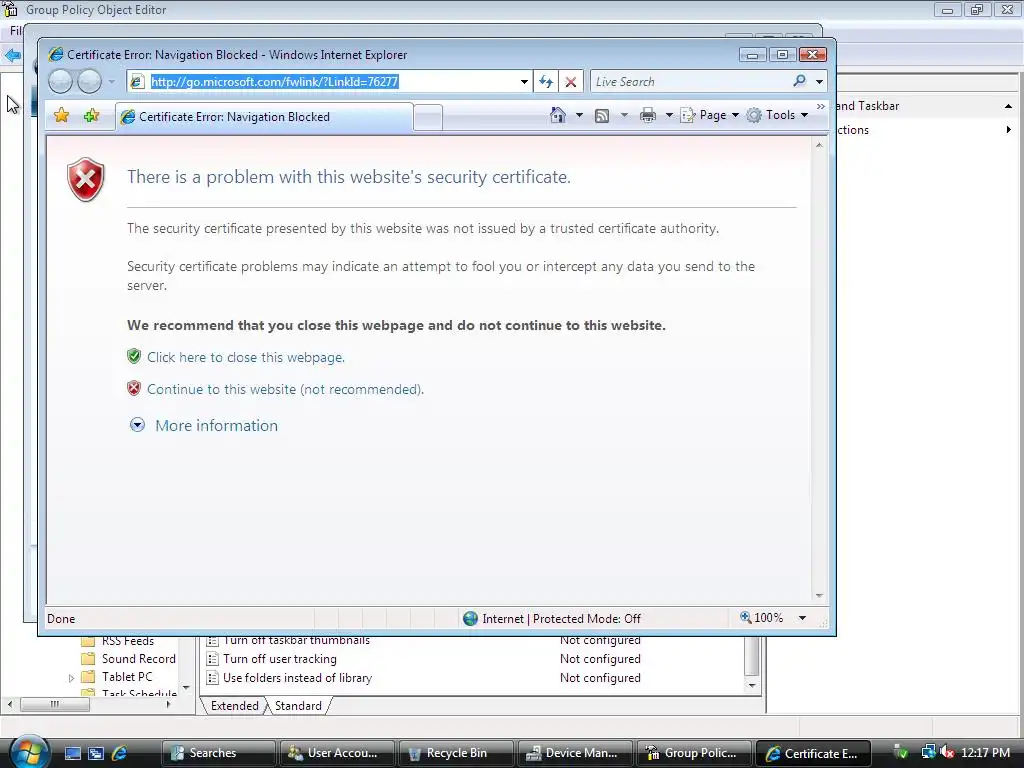This screenshot has height=768, width=1024.
Task: Click the Live Search magnifier icon
Action: click(799, 81)
